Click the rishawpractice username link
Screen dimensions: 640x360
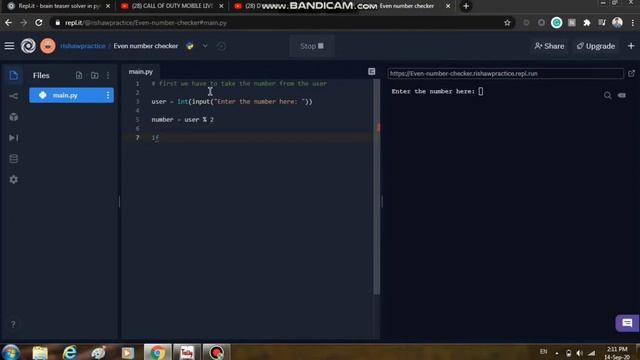(83, 46)
